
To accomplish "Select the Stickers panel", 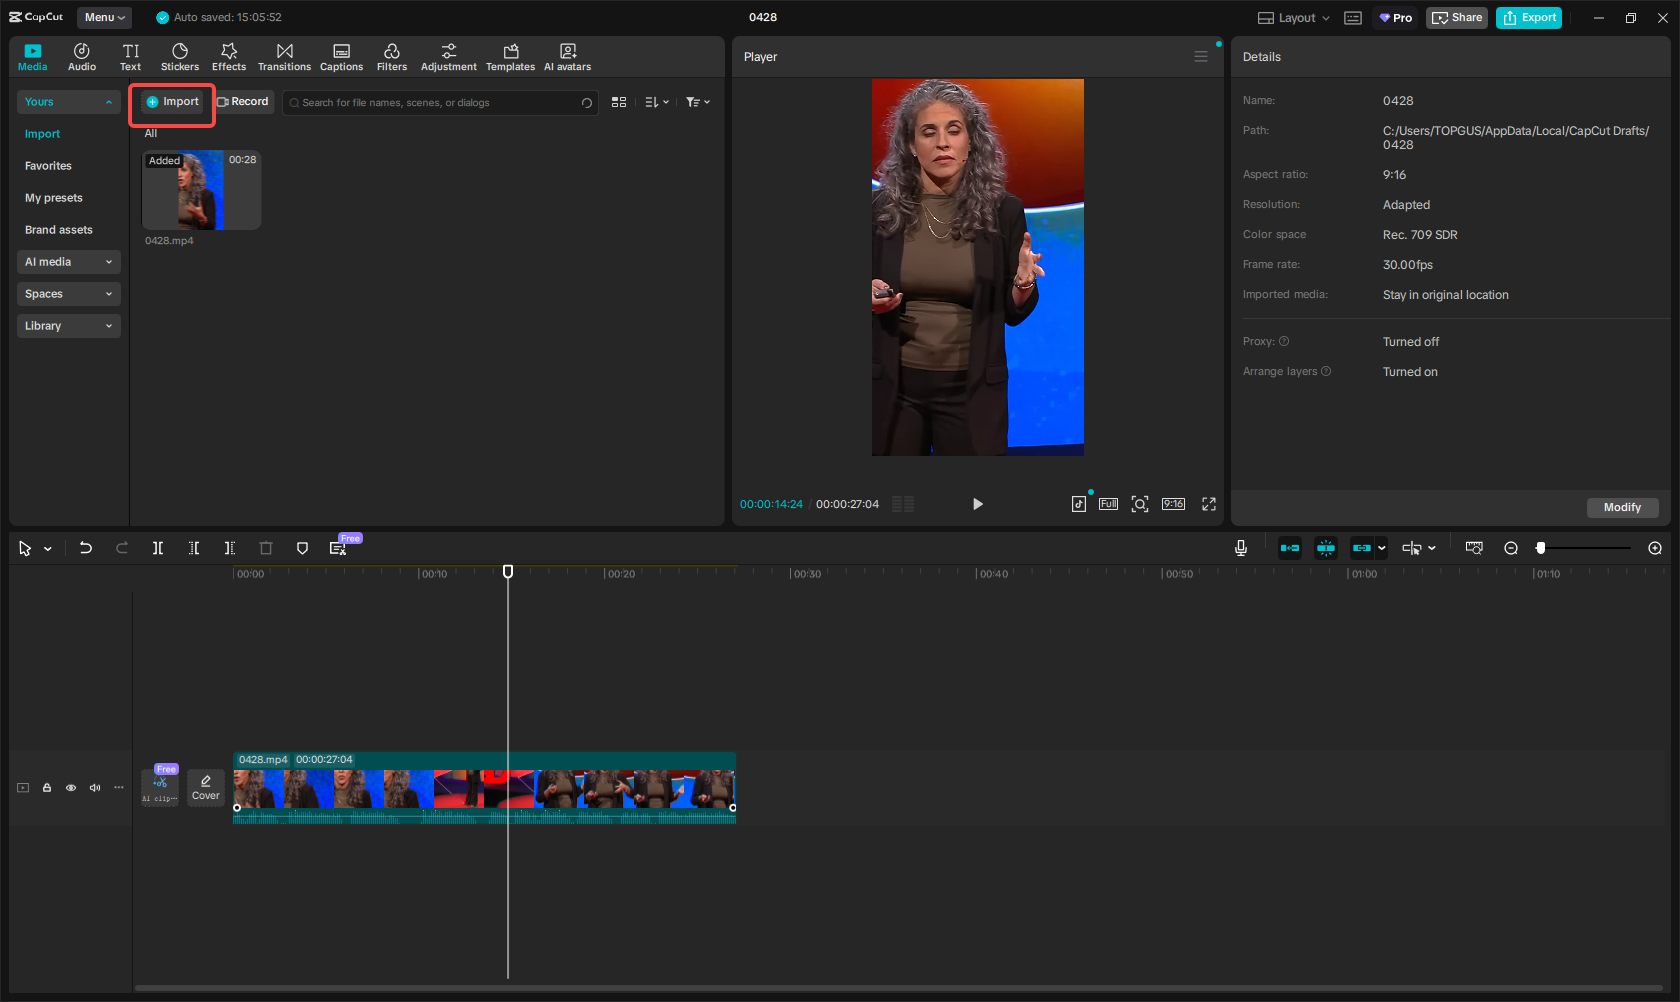I will (x=180, y=56).
